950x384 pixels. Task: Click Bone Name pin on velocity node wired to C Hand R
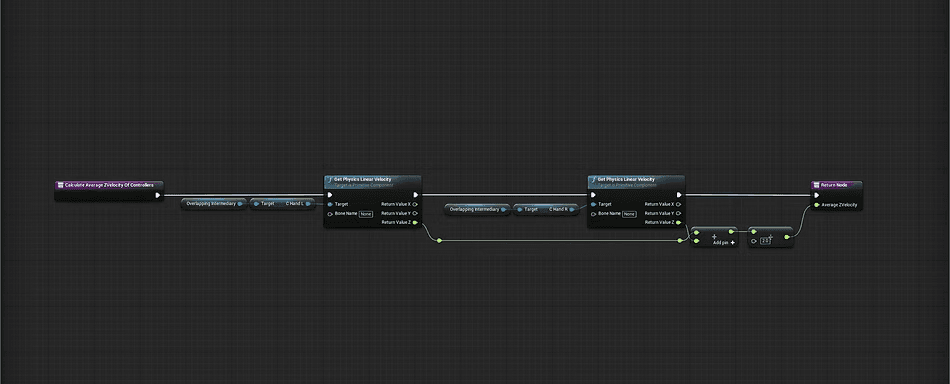[x=594, y=213]
